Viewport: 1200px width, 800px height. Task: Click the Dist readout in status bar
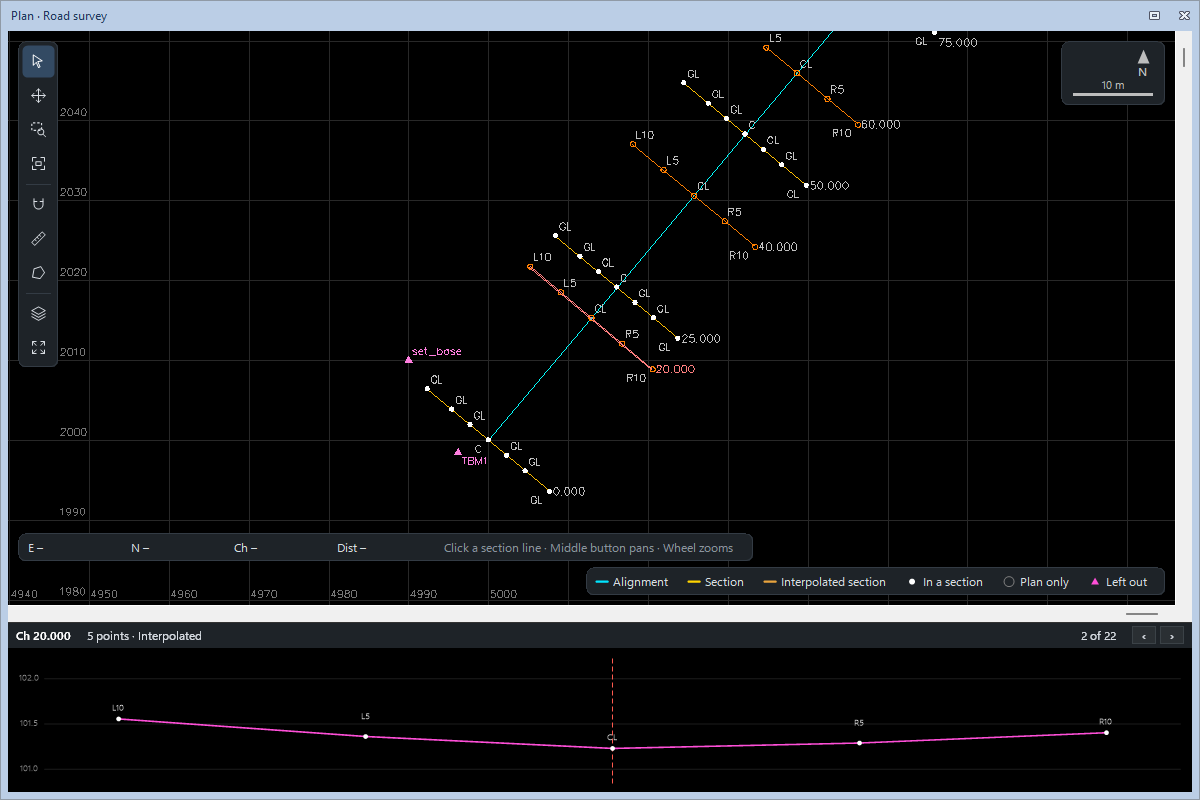[x=352, y=548]
